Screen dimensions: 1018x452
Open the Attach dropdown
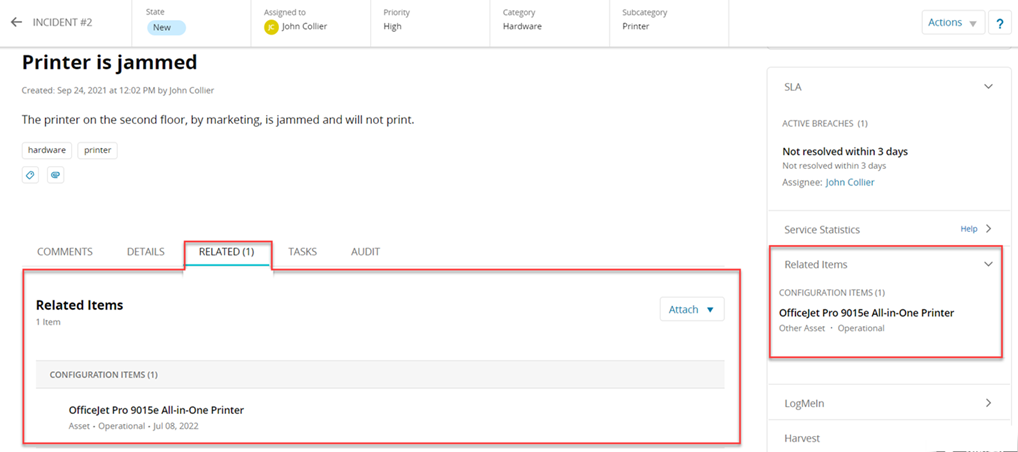point(691,309)
